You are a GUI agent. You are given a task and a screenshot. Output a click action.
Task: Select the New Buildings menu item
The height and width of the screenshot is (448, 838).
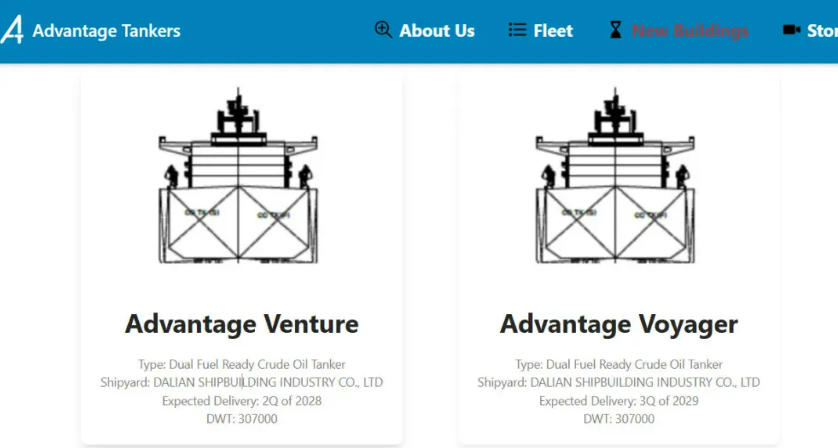click(689, 31)
